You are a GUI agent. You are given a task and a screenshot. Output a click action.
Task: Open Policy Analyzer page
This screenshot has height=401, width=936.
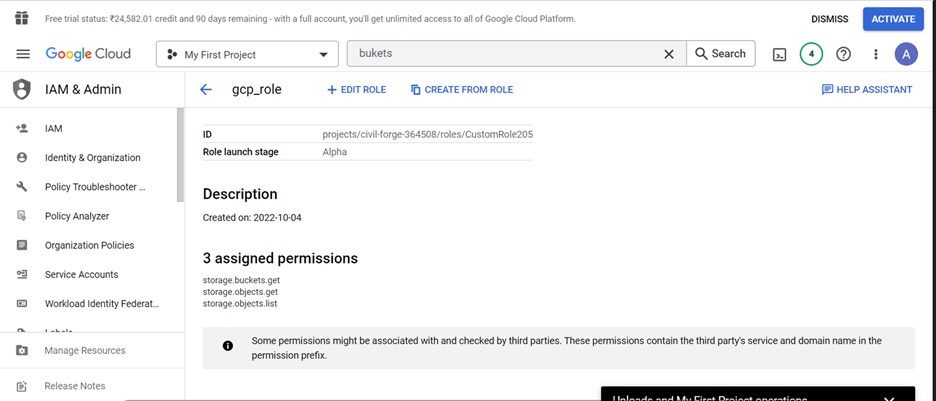coord(77,216)
